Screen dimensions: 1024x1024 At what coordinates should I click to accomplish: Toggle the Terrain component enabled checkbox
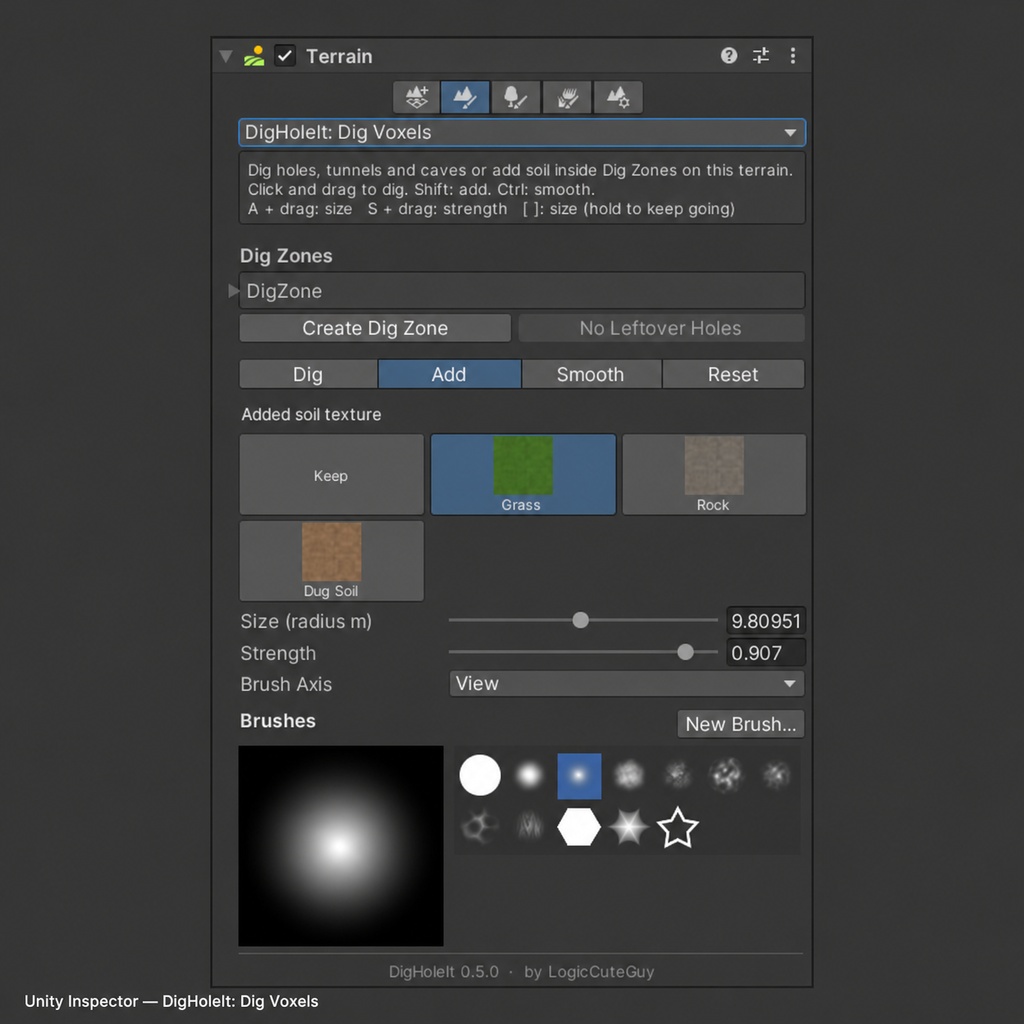click(285, 56)
